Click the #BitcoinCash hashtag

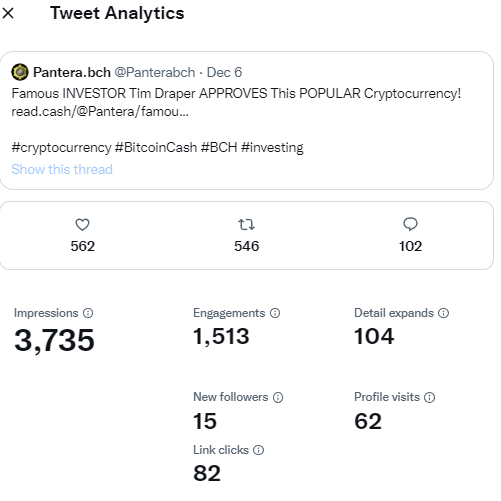coord(156,148)
